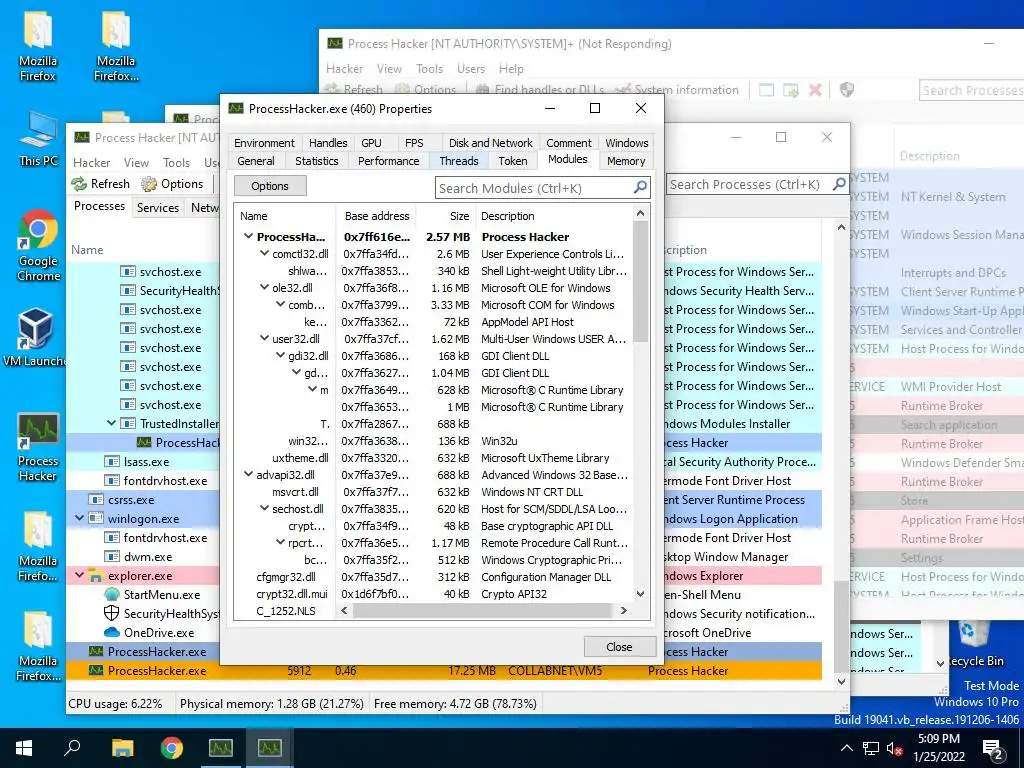
Task: Open the Hacker menu in front window
Action: pos(91,163)
